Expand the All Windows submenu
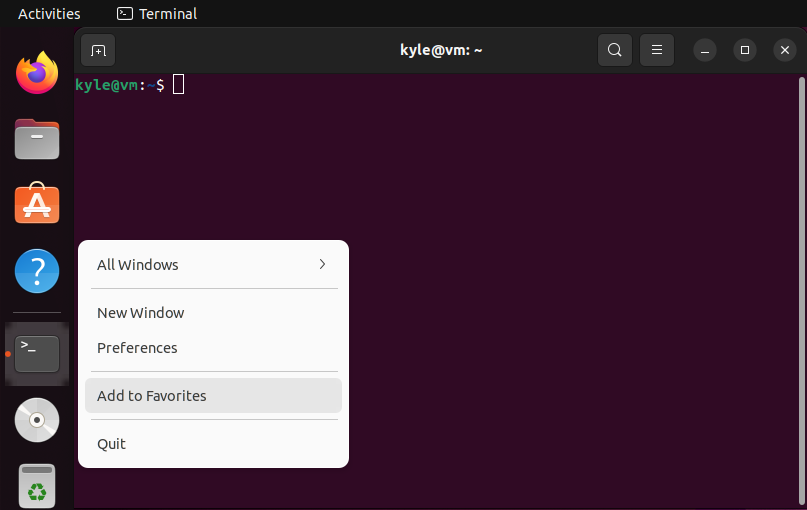807x510 pixels. click(214, 265)
